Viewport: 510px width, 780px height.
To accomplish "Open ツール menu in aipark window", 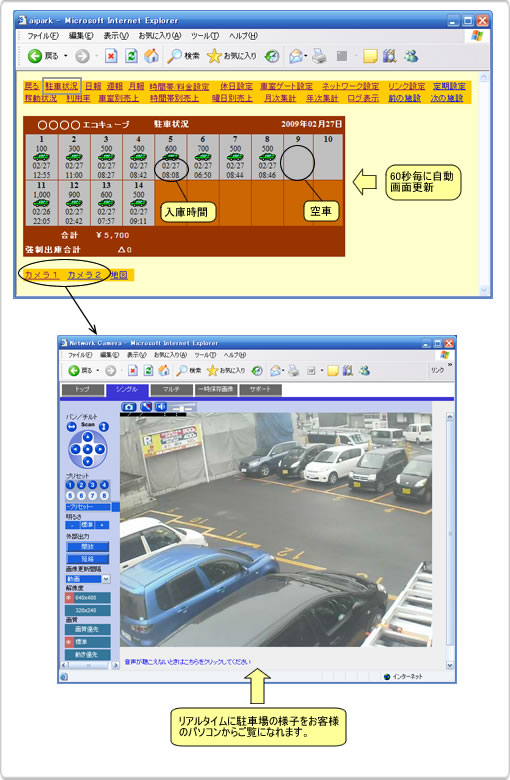I will point(204,36).
